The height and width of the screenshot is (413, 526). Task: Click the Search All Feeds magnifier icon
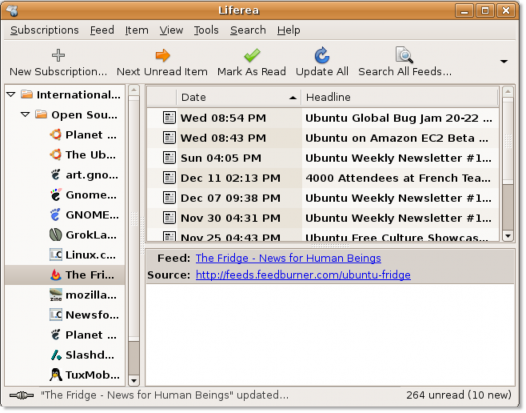click(404, 55)
